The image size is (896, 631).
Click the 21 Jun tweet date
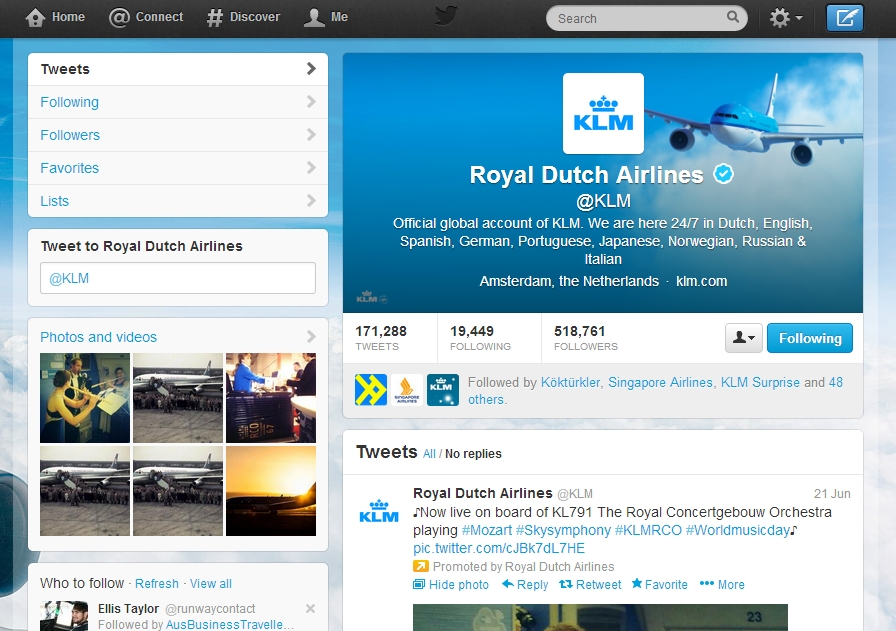point(832,494)
